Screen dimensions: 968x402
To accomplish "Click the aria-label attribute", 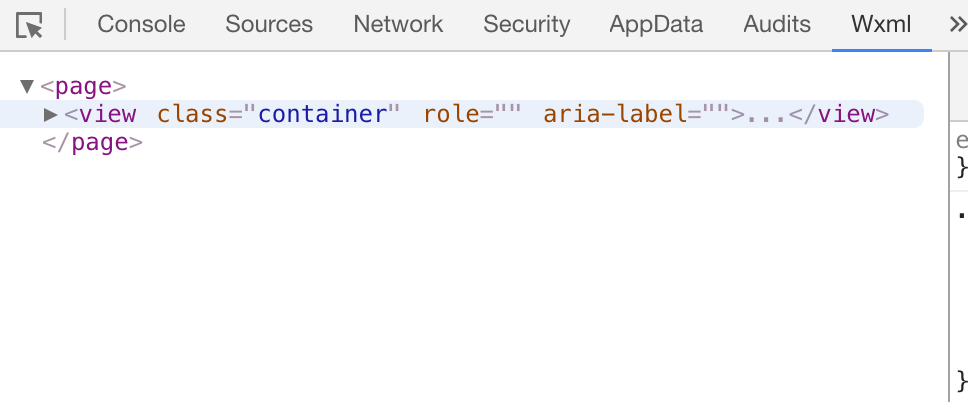I will [615, 114].
